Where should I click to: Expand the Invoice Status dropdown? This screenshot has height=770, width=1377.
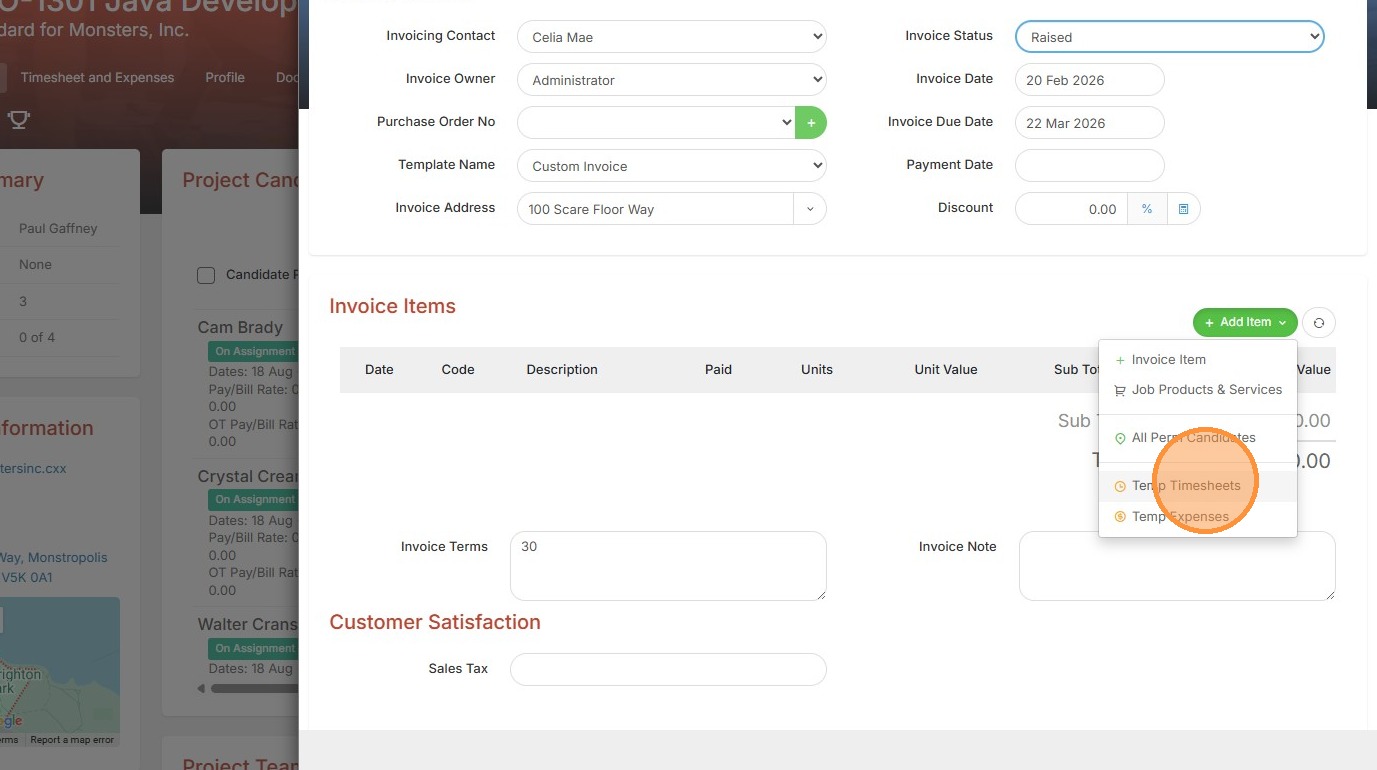[x=1169, y=37]
